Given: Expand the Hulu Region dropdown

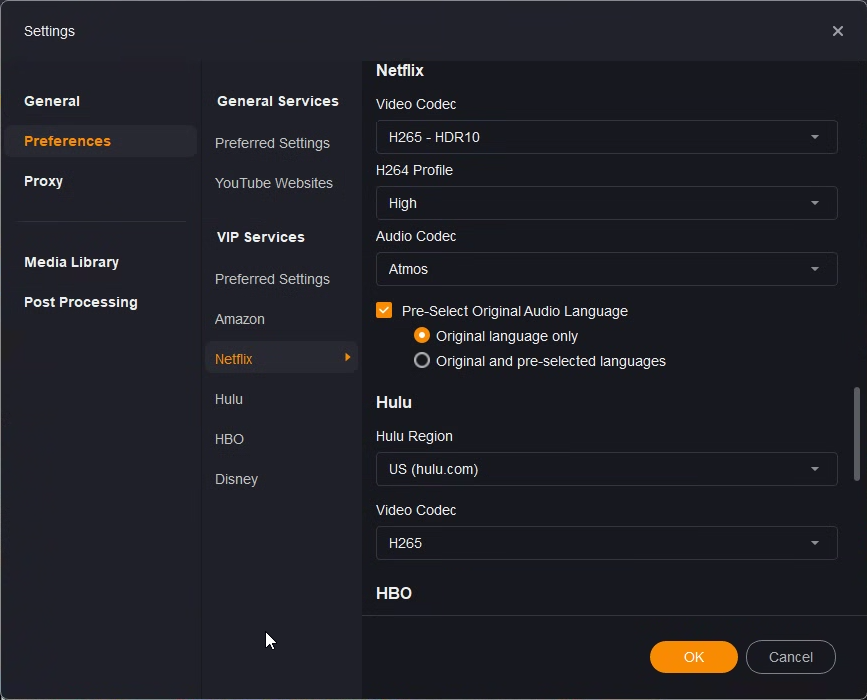Looking at the screenshot, I should tap(606, 469).
